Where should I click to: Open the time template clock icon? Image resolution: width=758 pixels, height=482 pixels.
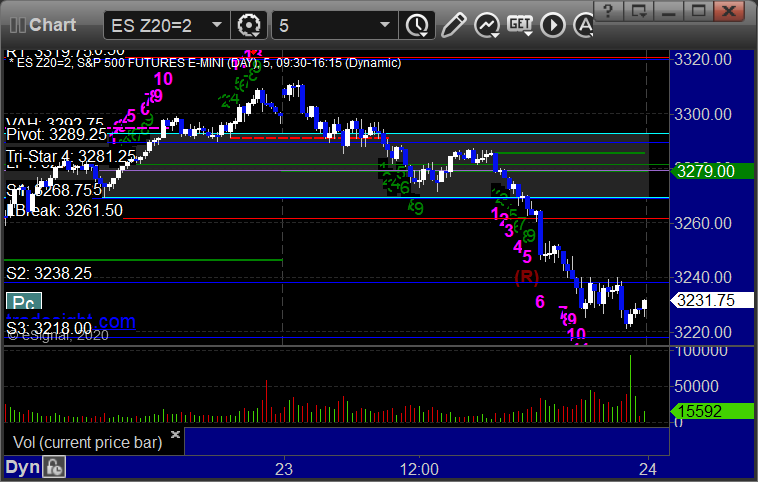point(417,25)
